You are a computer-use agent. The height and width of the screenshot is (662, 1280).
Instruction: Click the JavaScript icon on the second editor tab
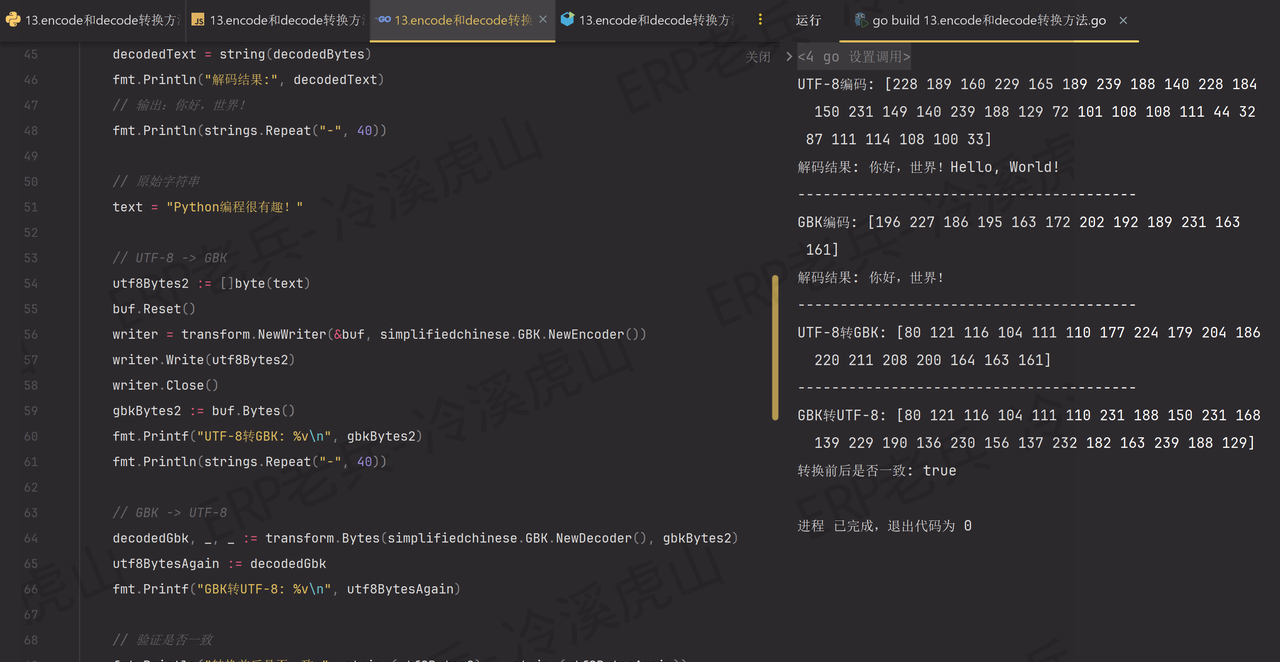tap(200, 19)
